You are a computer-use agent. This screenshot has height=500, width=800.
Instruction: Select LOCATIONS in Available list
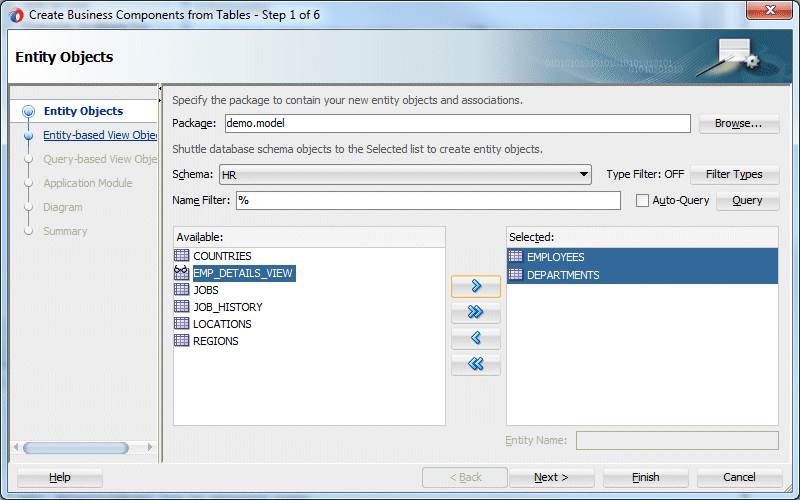point(222,324)
